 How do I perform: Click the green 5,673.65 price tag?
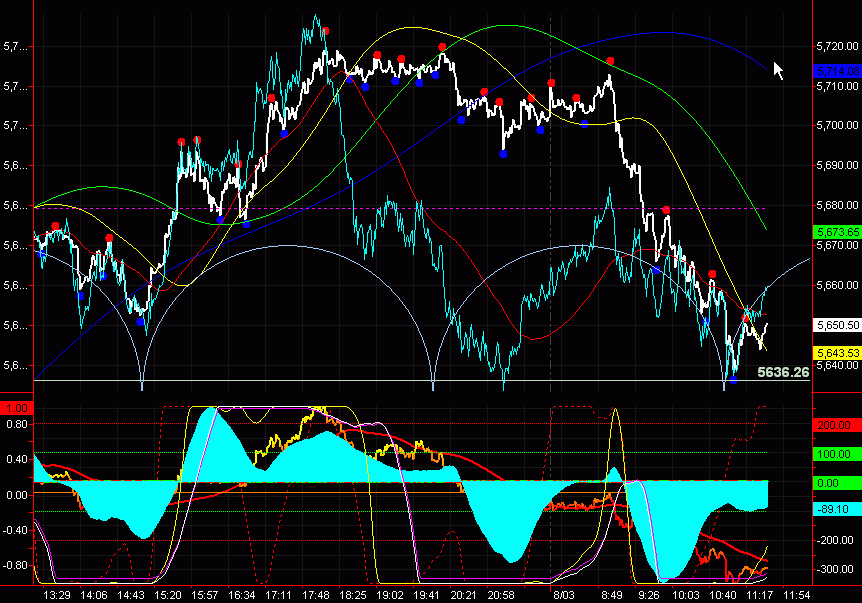pos(836,232)
